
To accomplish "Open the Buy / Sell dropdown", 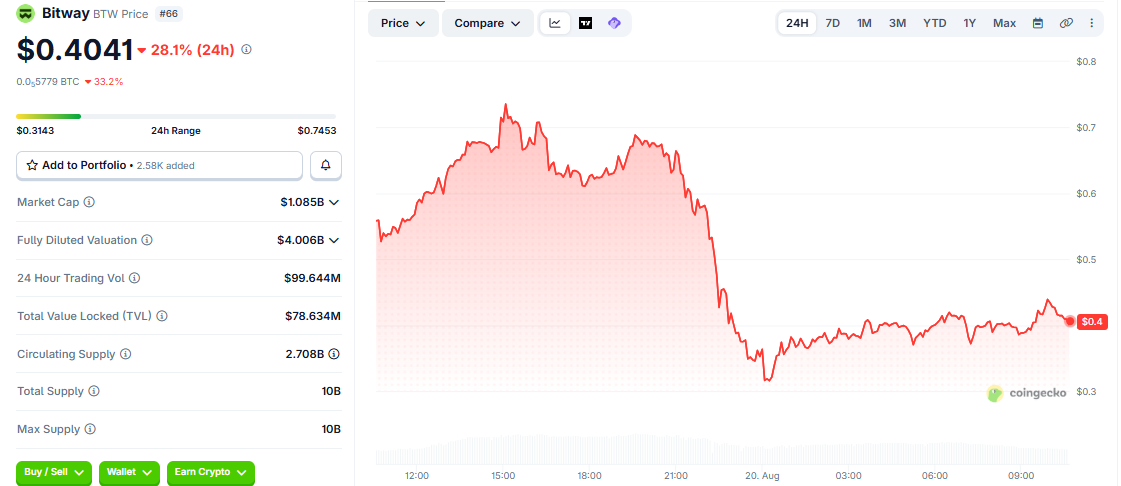I will pyautogui.click(x=54, y=472).
